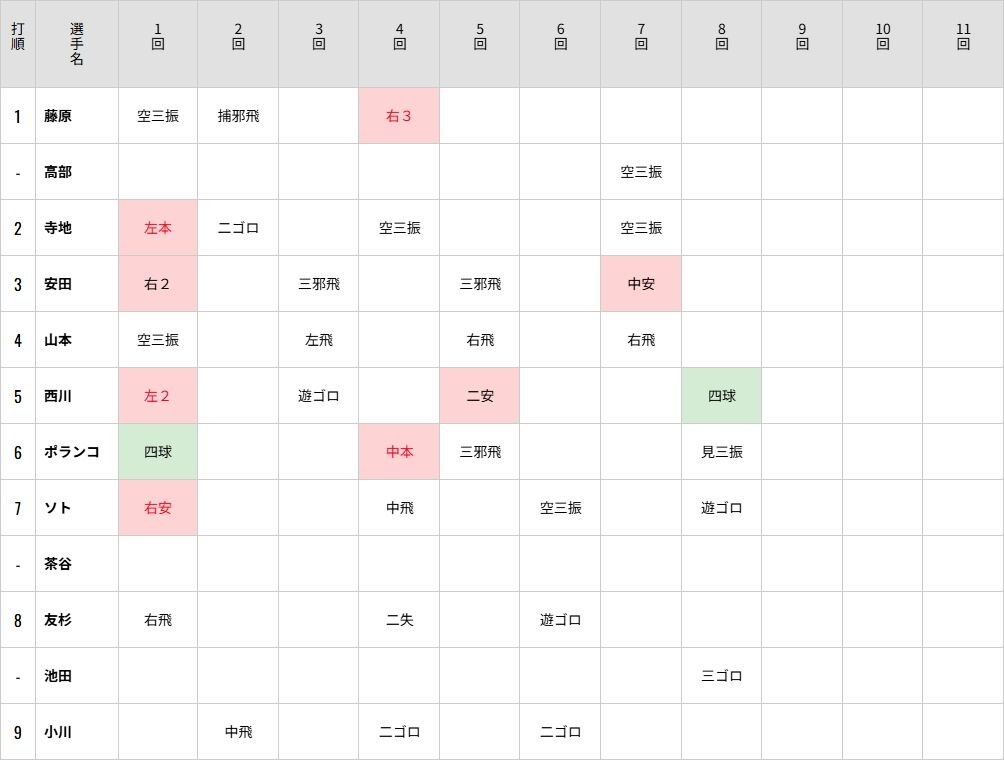This screenshot has height=760, width=1004.
Task: Click the player name ポランコ
Action: (x=71, y=452)
